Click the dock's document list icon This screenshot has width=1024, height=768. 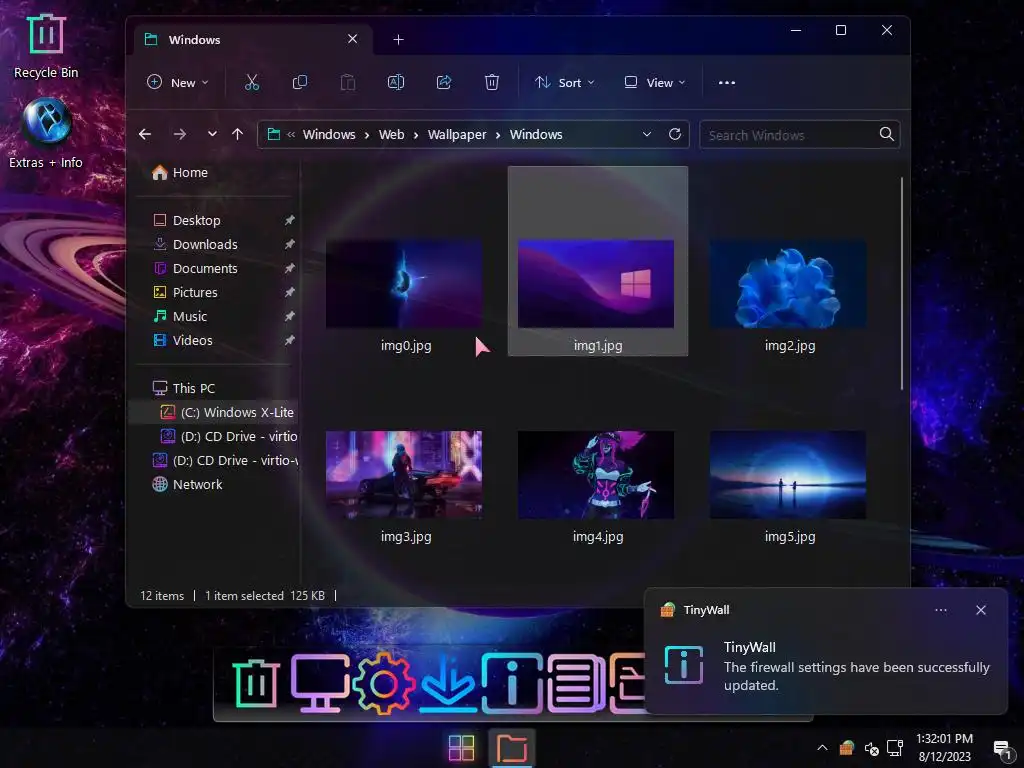576,684
